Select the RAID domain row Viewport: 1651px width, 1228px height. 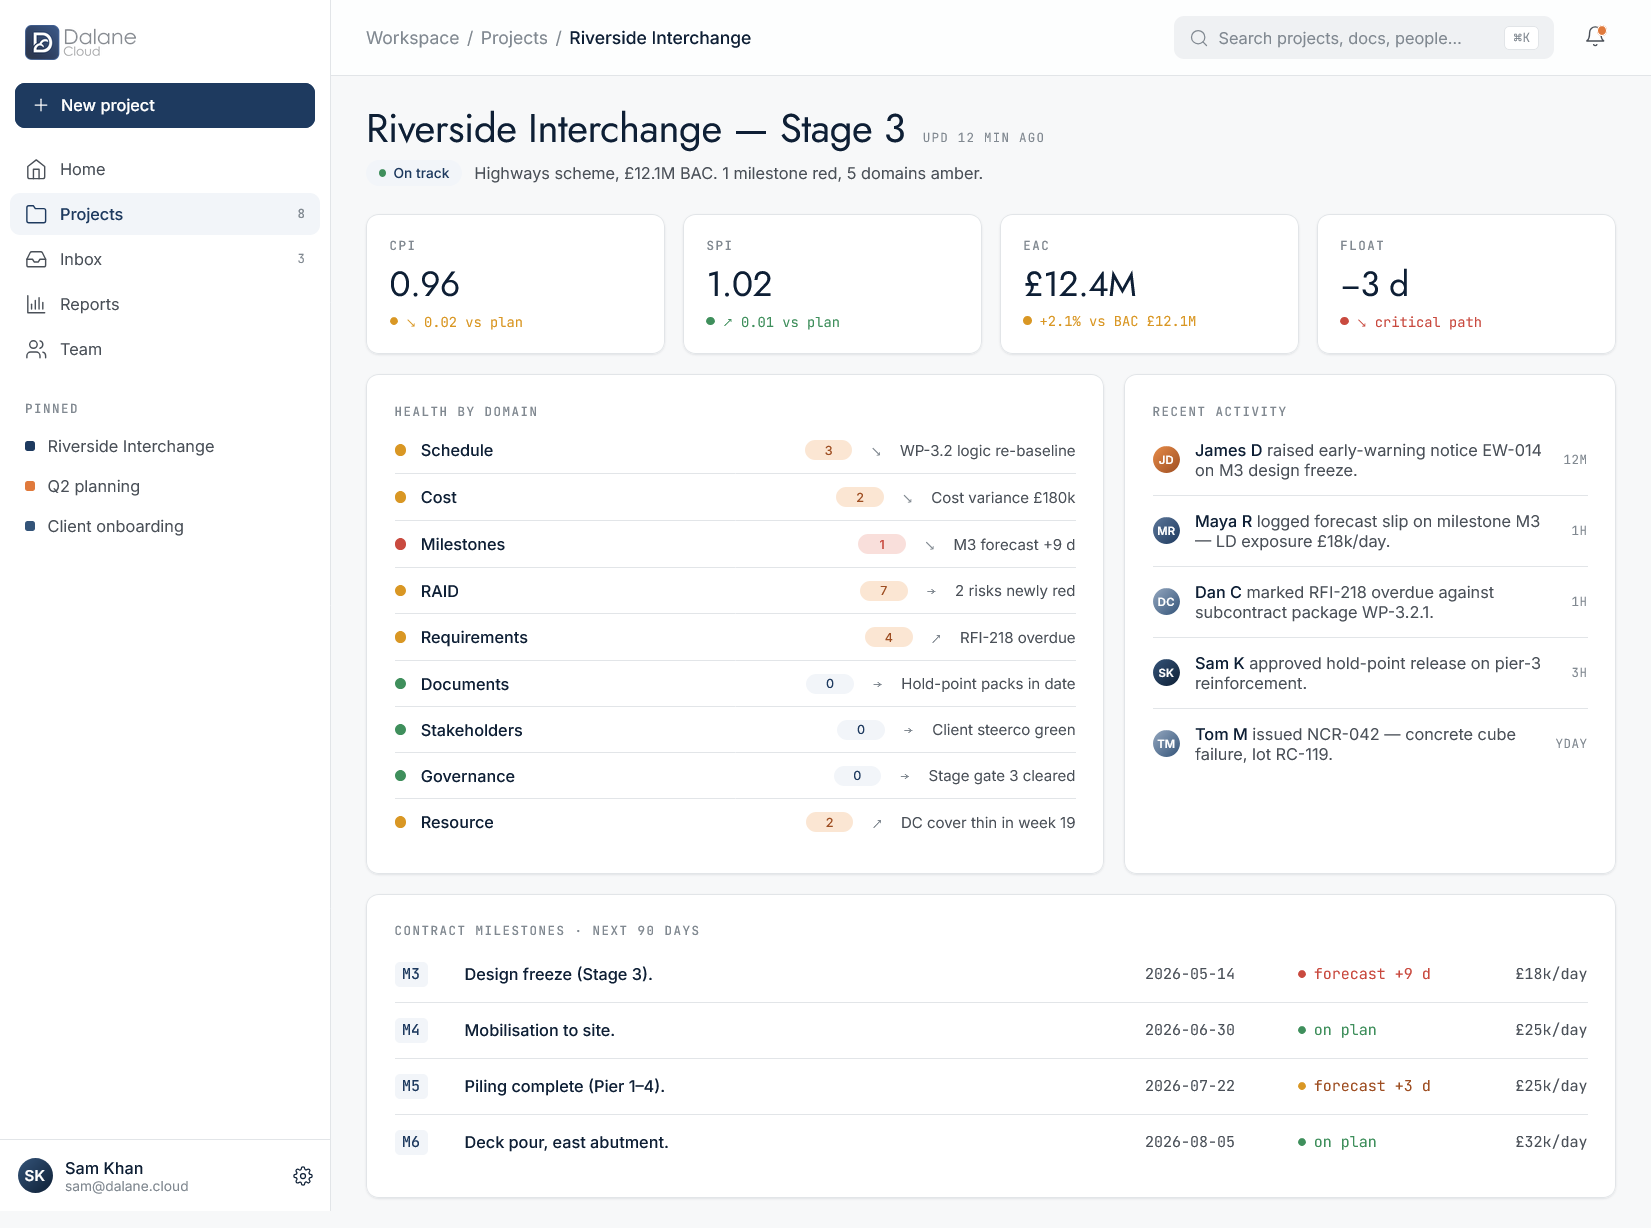point(735,591)
